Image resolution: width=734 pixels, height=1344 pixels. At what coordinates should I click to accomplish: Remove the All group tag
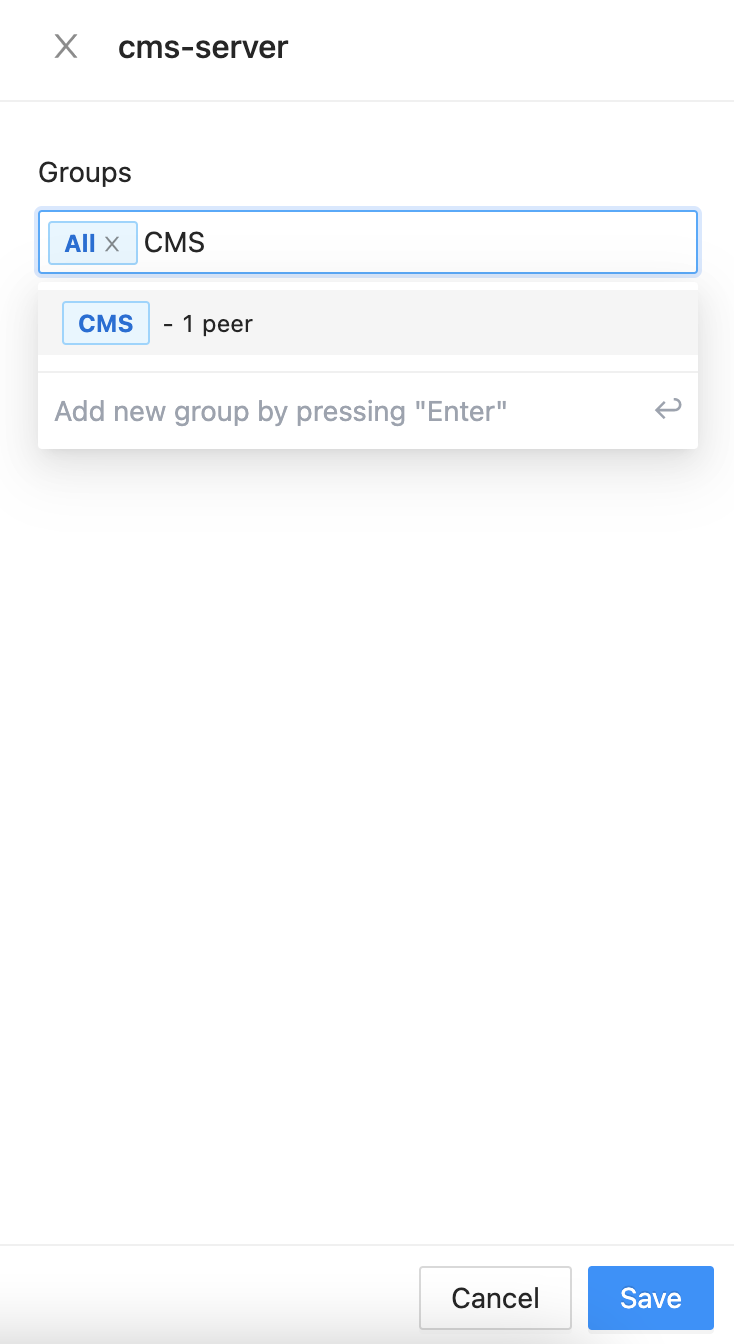pyautogui.click(x=113, y=243)
